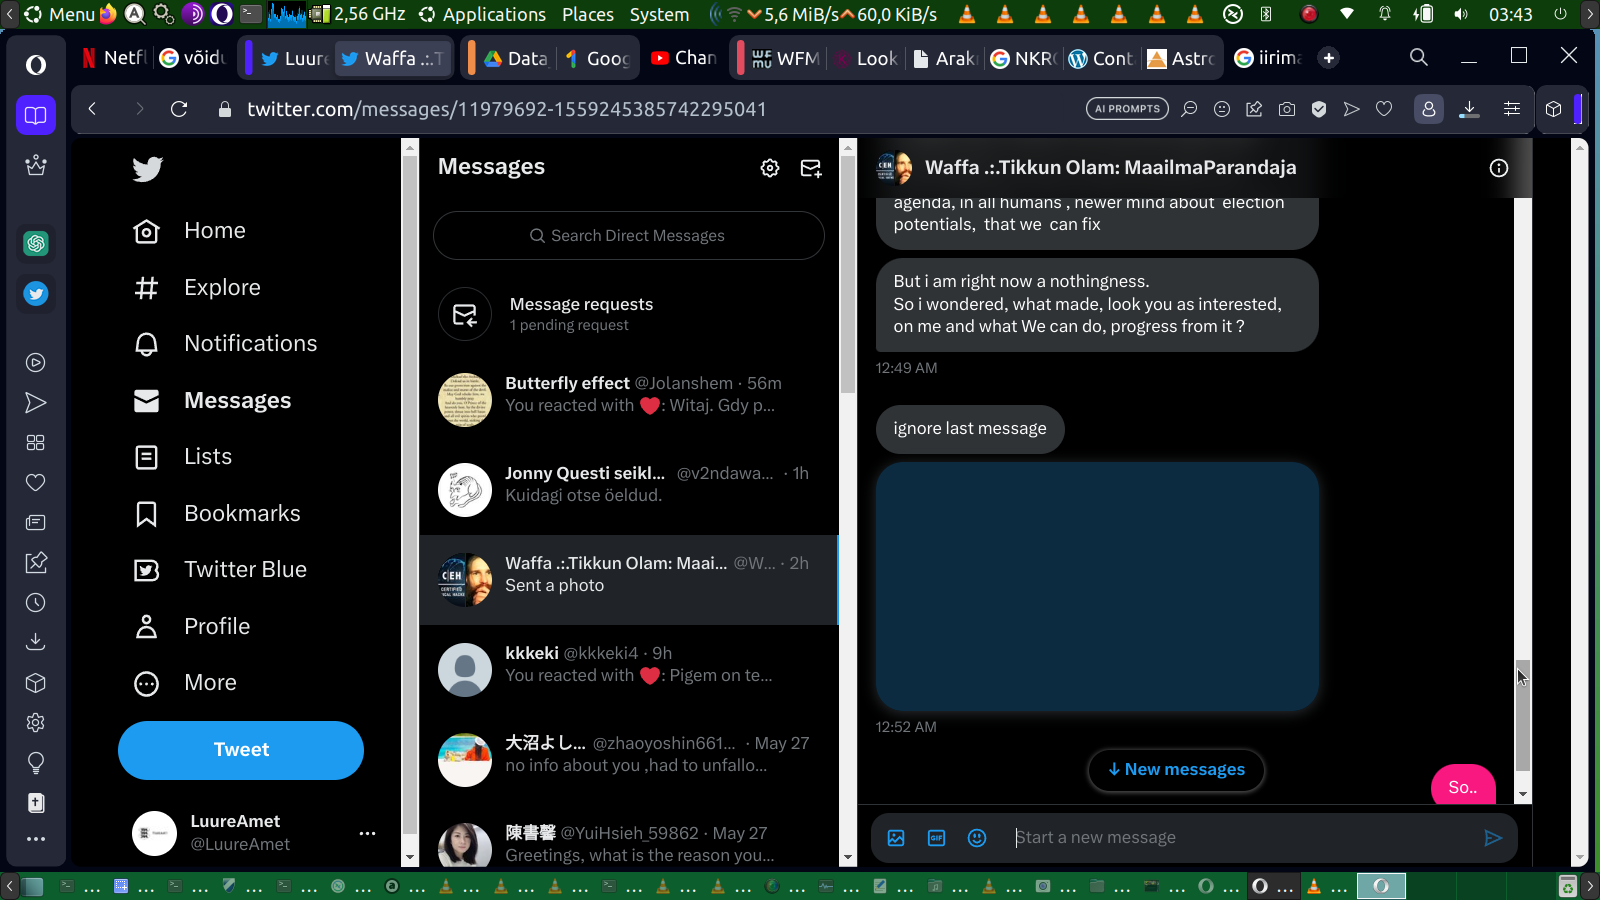Open Message requests
This screenshot has height=900, width=1600.
(x=629, y=314)
